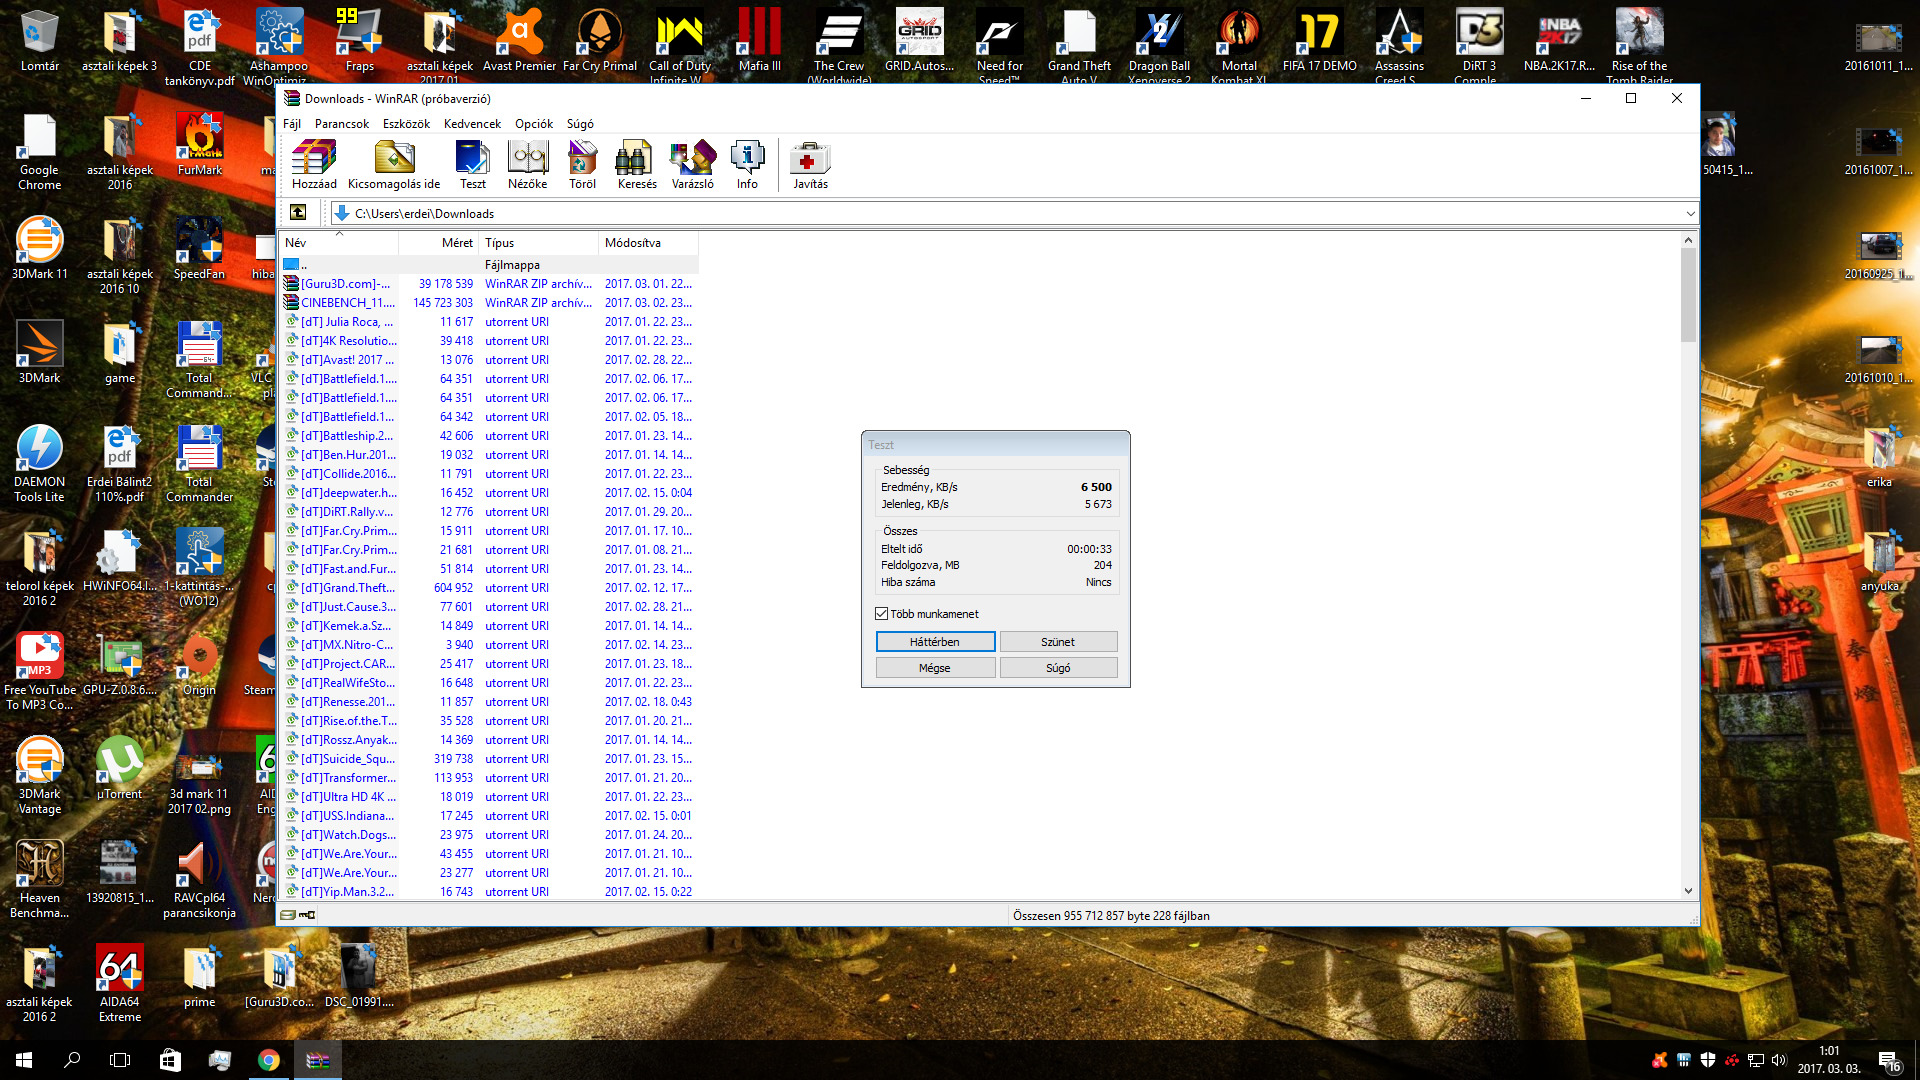Open the Fájl menu
Screen dimensions: 1920x1080
click(x=292, y=124)
